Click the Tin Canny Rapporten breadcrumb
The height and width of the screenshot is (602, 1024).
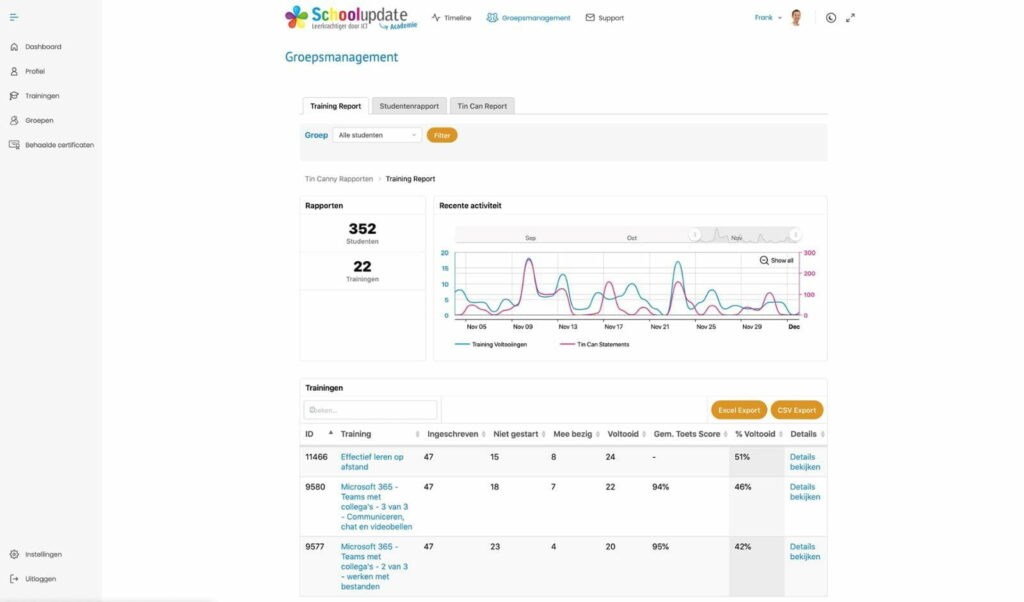[x=339, y=179]
